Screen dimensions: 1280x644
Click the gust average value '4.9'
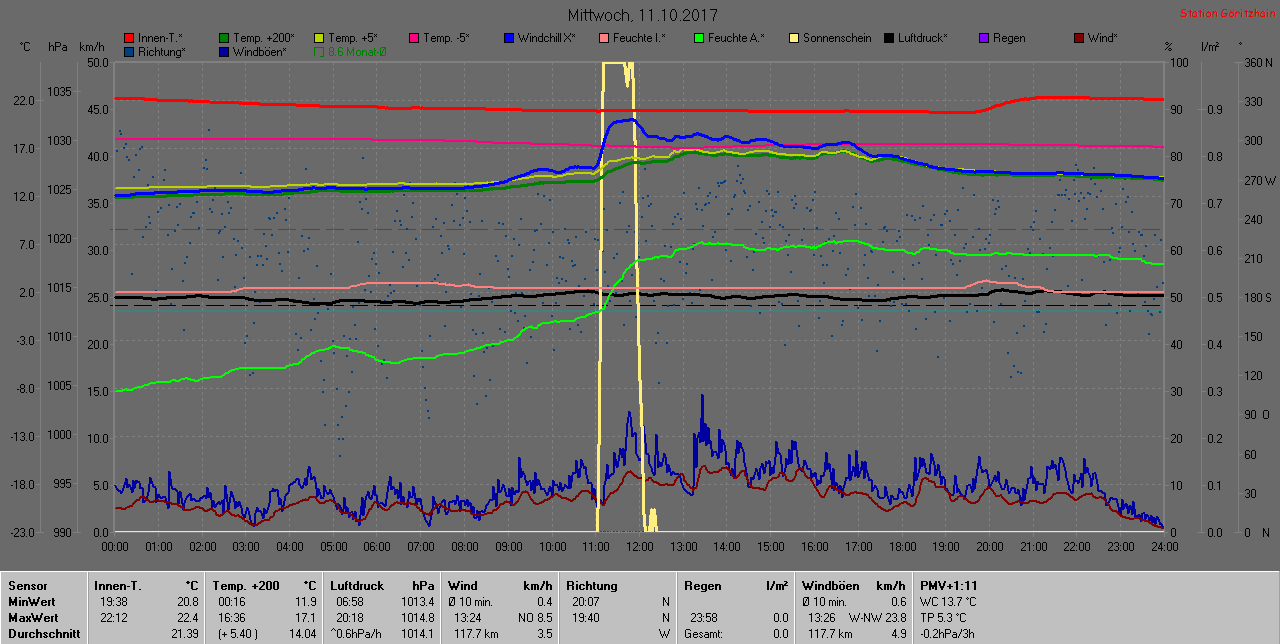(x=898, y=633)
